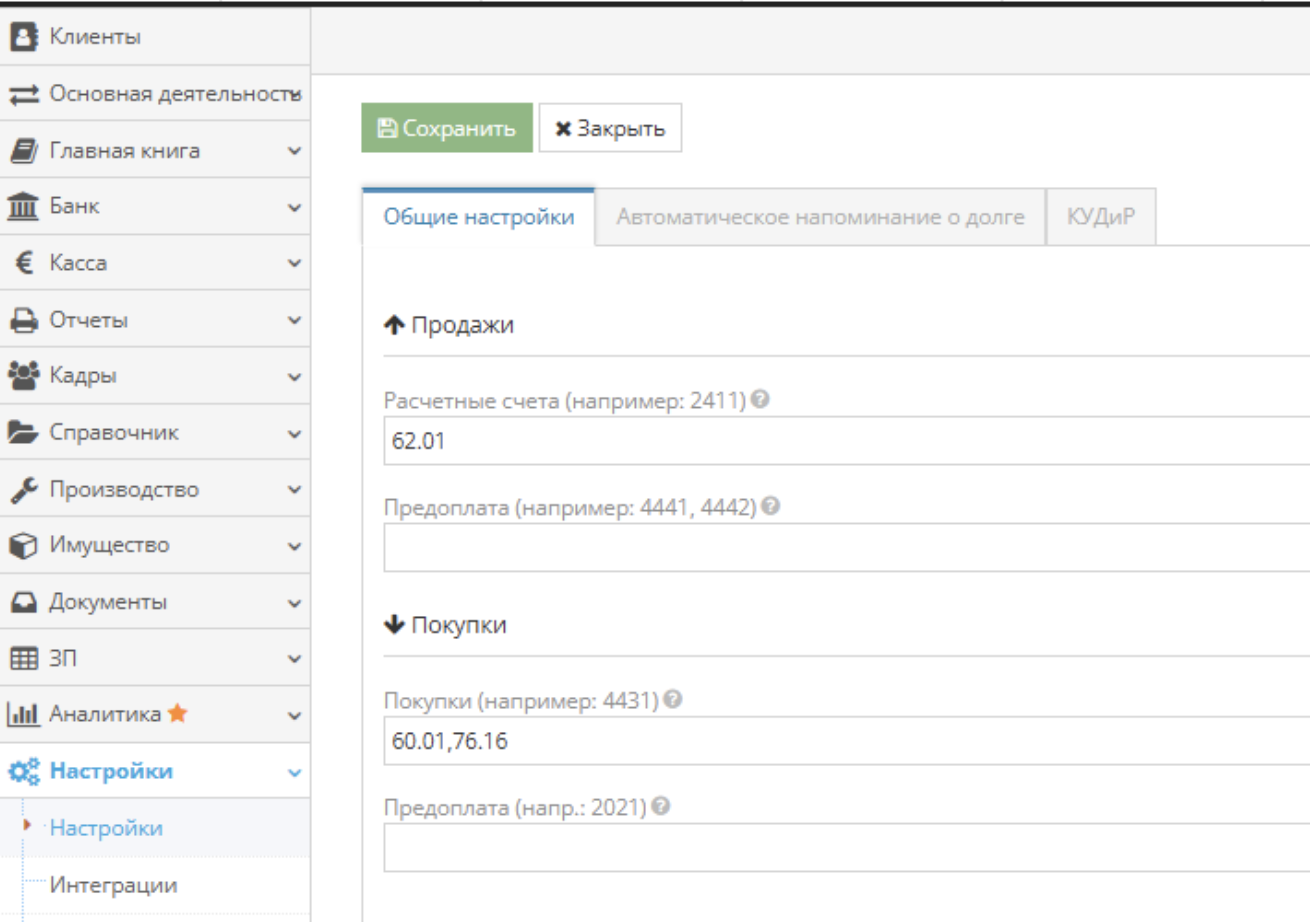This screenshot has width=1310, height=922.
Task: Click the people icon beside Кадры
Action: (x=23, y=377)
